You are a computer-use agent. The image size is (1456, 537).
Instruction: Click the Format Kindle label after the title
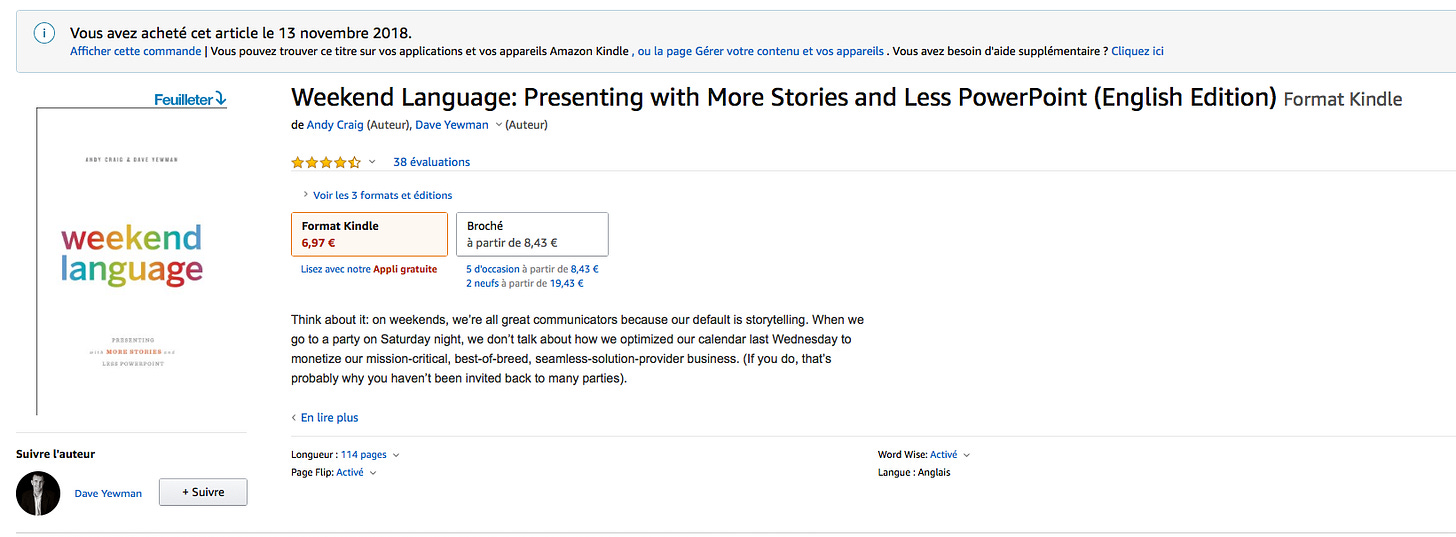(x=1343, y=99)
